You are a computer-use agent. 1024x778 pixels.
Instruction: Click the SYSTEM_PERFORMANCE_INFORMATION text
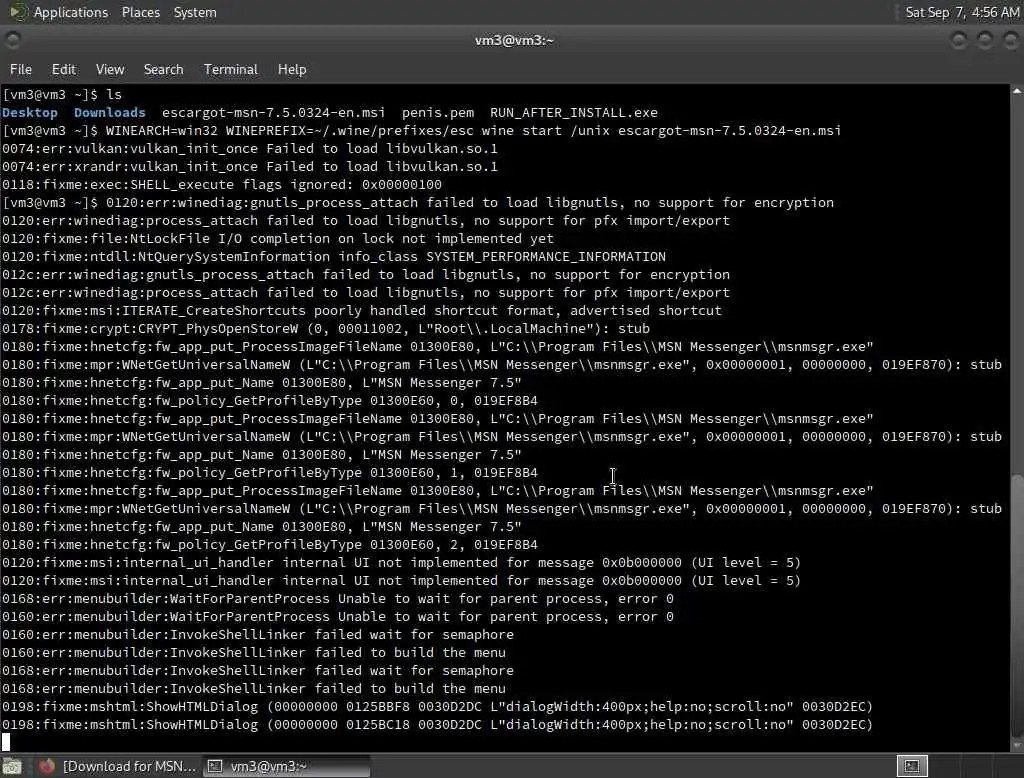pos(546,257)
